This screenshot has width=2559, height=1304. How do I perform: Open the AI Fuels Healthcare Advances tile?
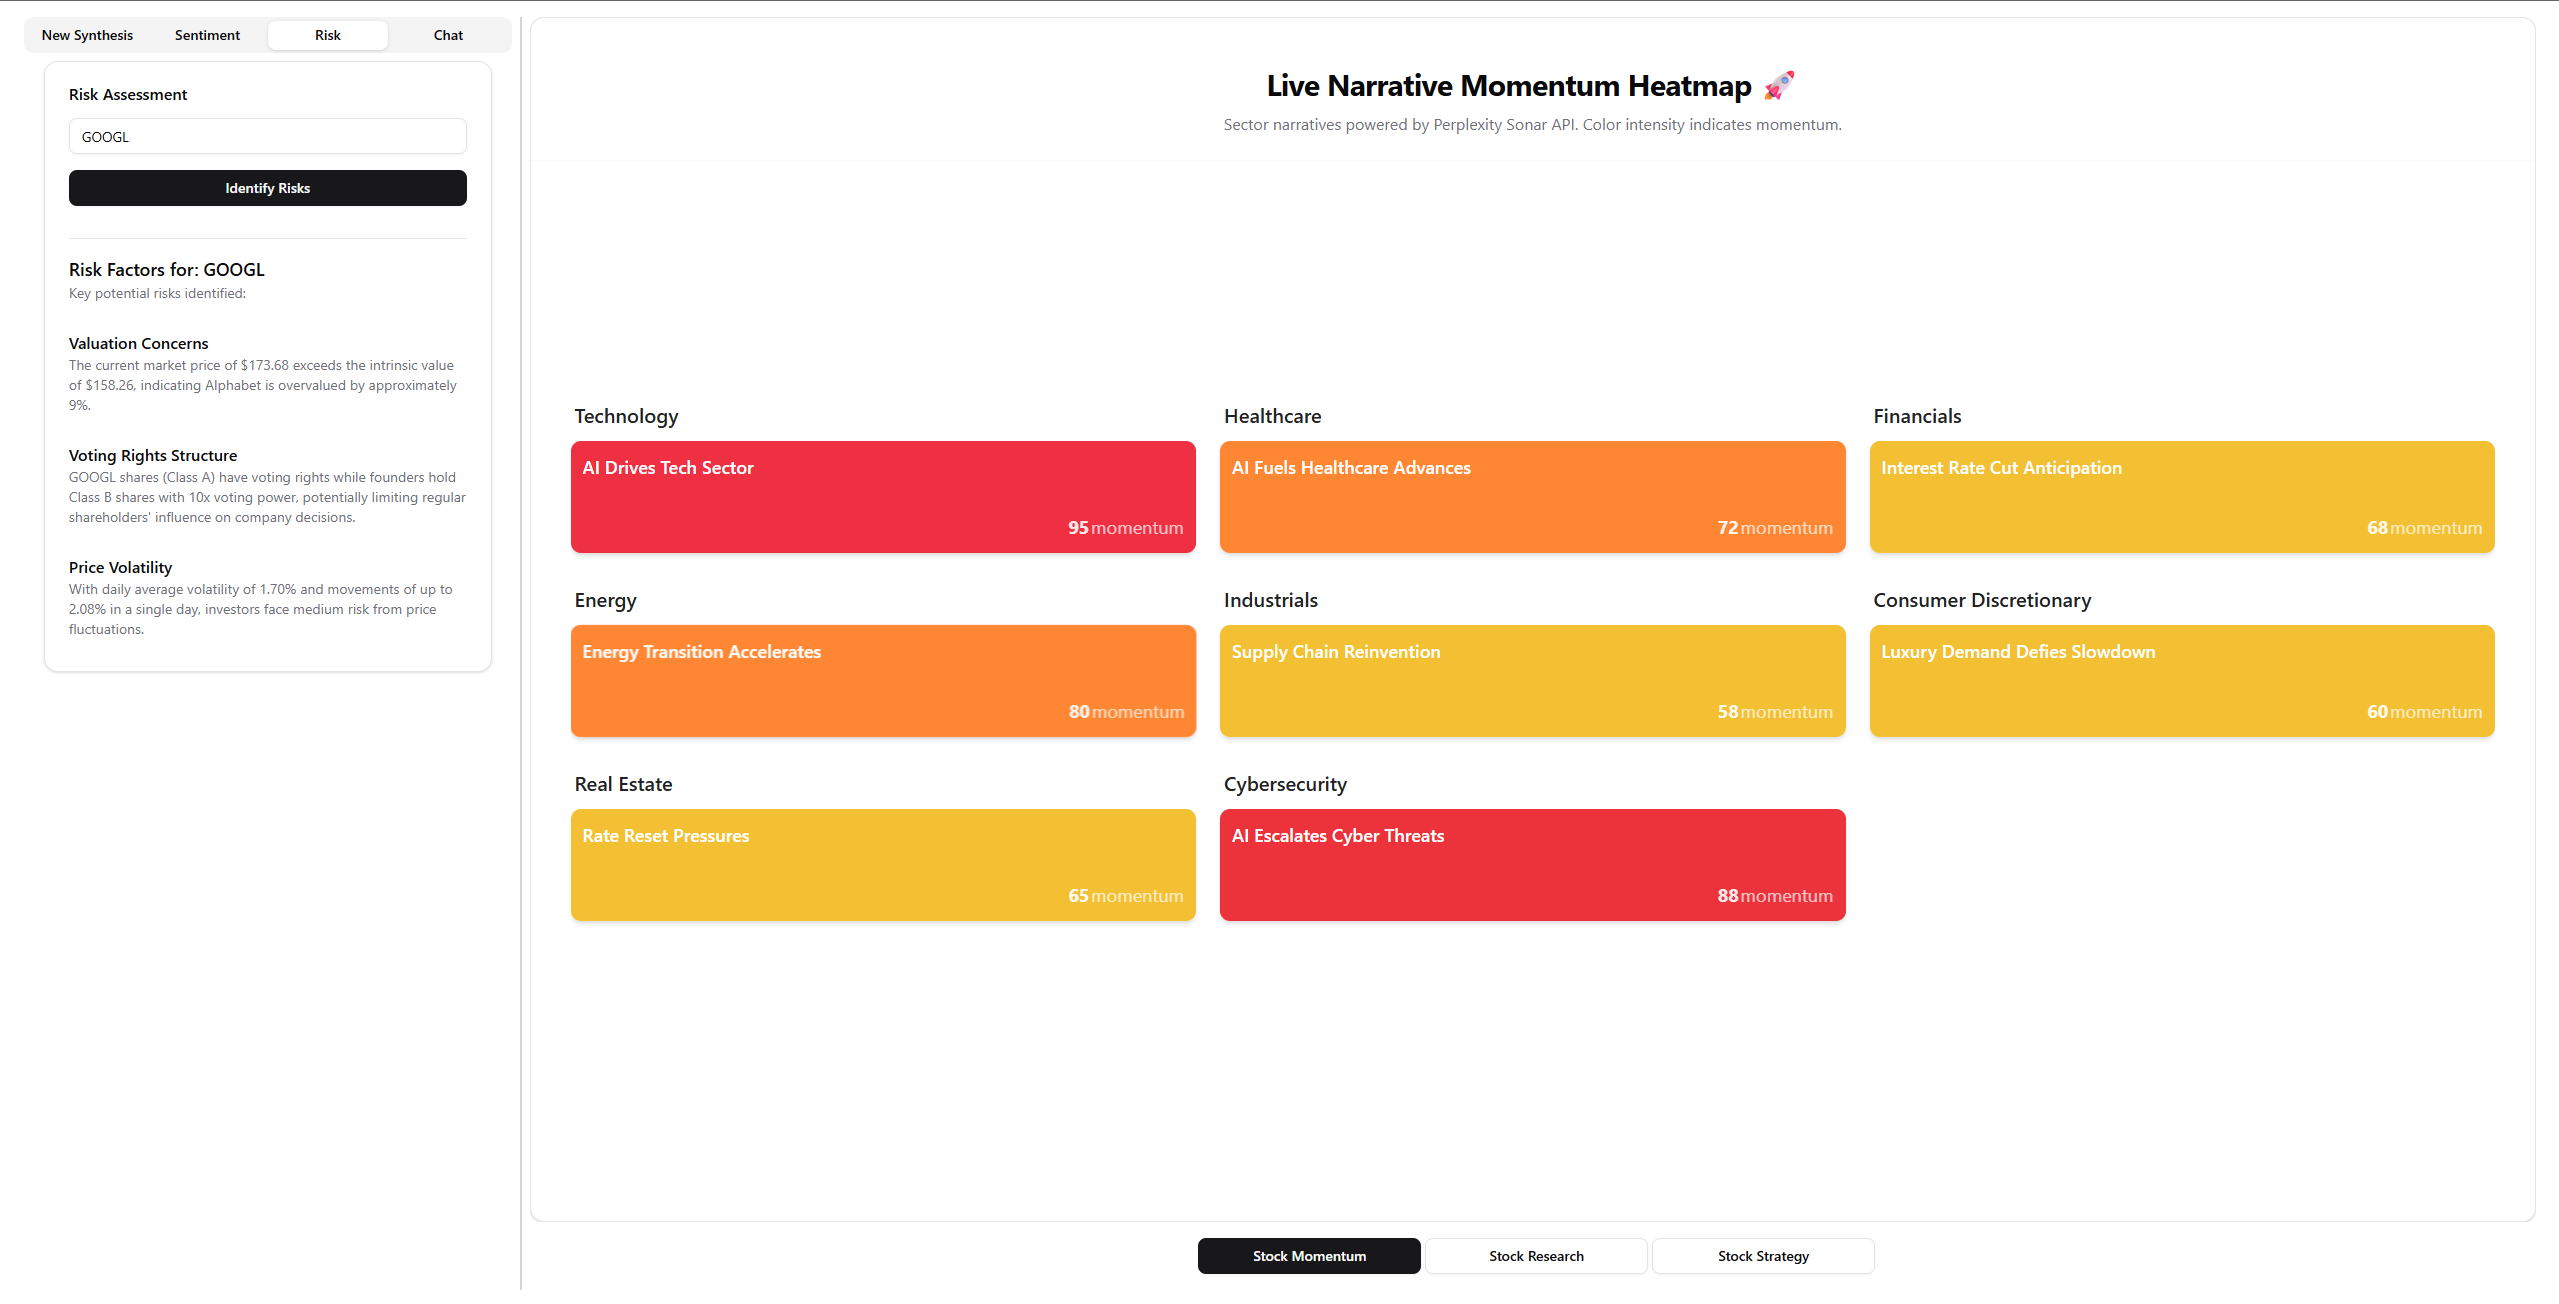tap(1532, 497)
